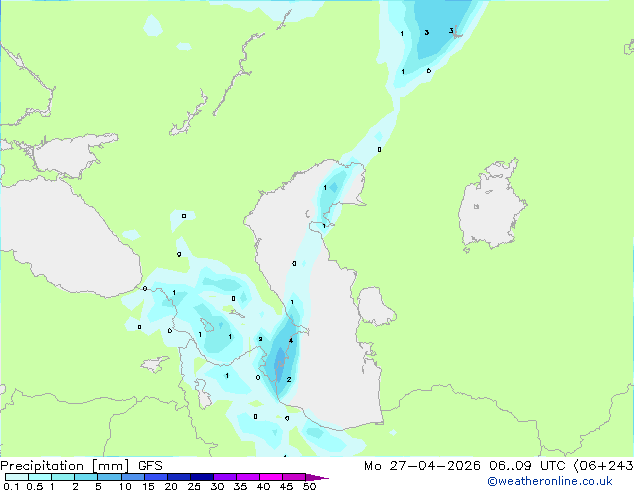Click the 'Mo' weekday label
This screenshot has height=490, width=634.
(x=372, y=466)
